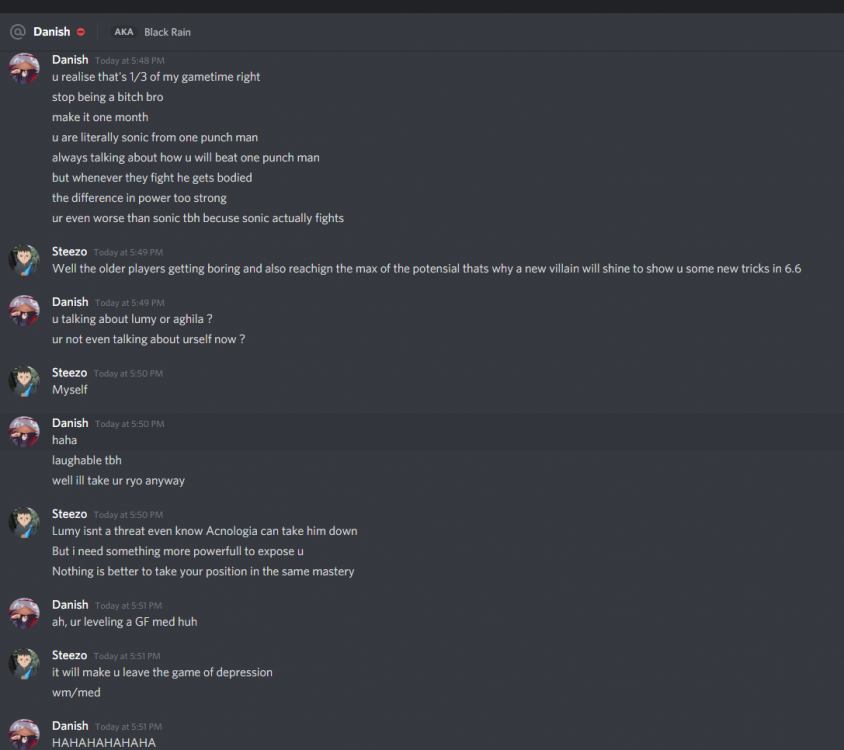This screenshot has width=844, height=750.
Task: Click the 'wm/med' message text
Action: tap(76, 692)
